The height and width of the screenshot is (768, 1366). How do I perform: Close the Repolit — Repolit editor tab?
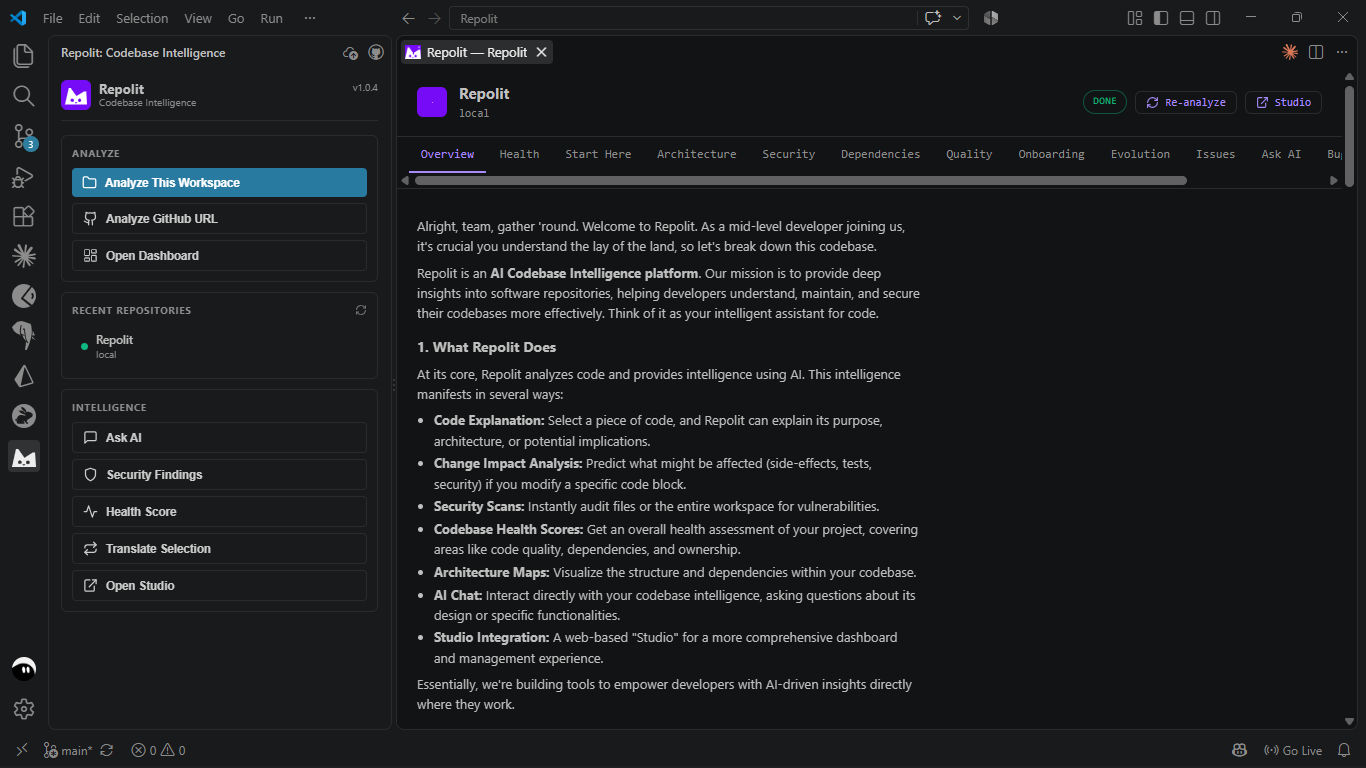(x=541, y=52)
